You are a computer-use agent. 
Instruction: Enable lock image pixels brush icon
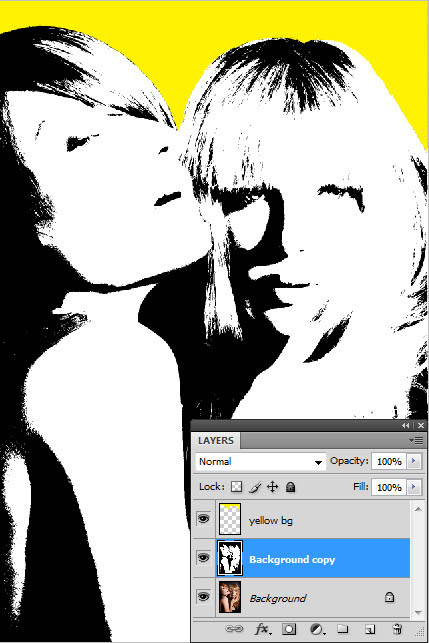point(255,487)
